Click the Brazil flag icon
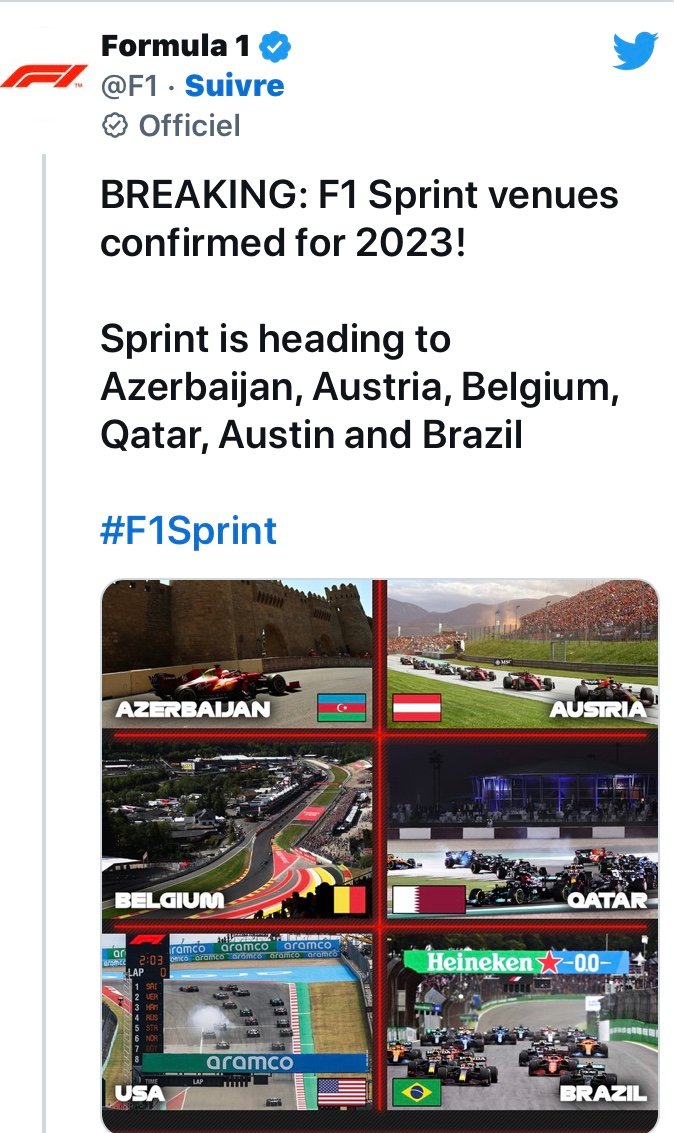Screen dimensions: 674x1133 point(417,1091)
